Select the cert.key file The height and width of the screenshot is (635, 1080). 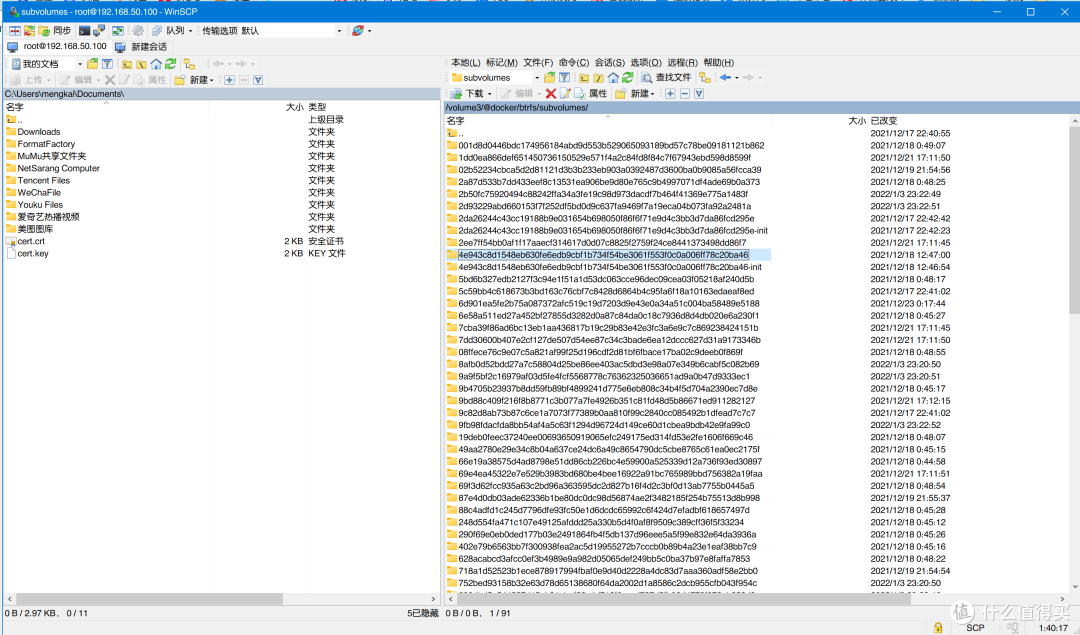pyautogui.click(x=32, y=253)
